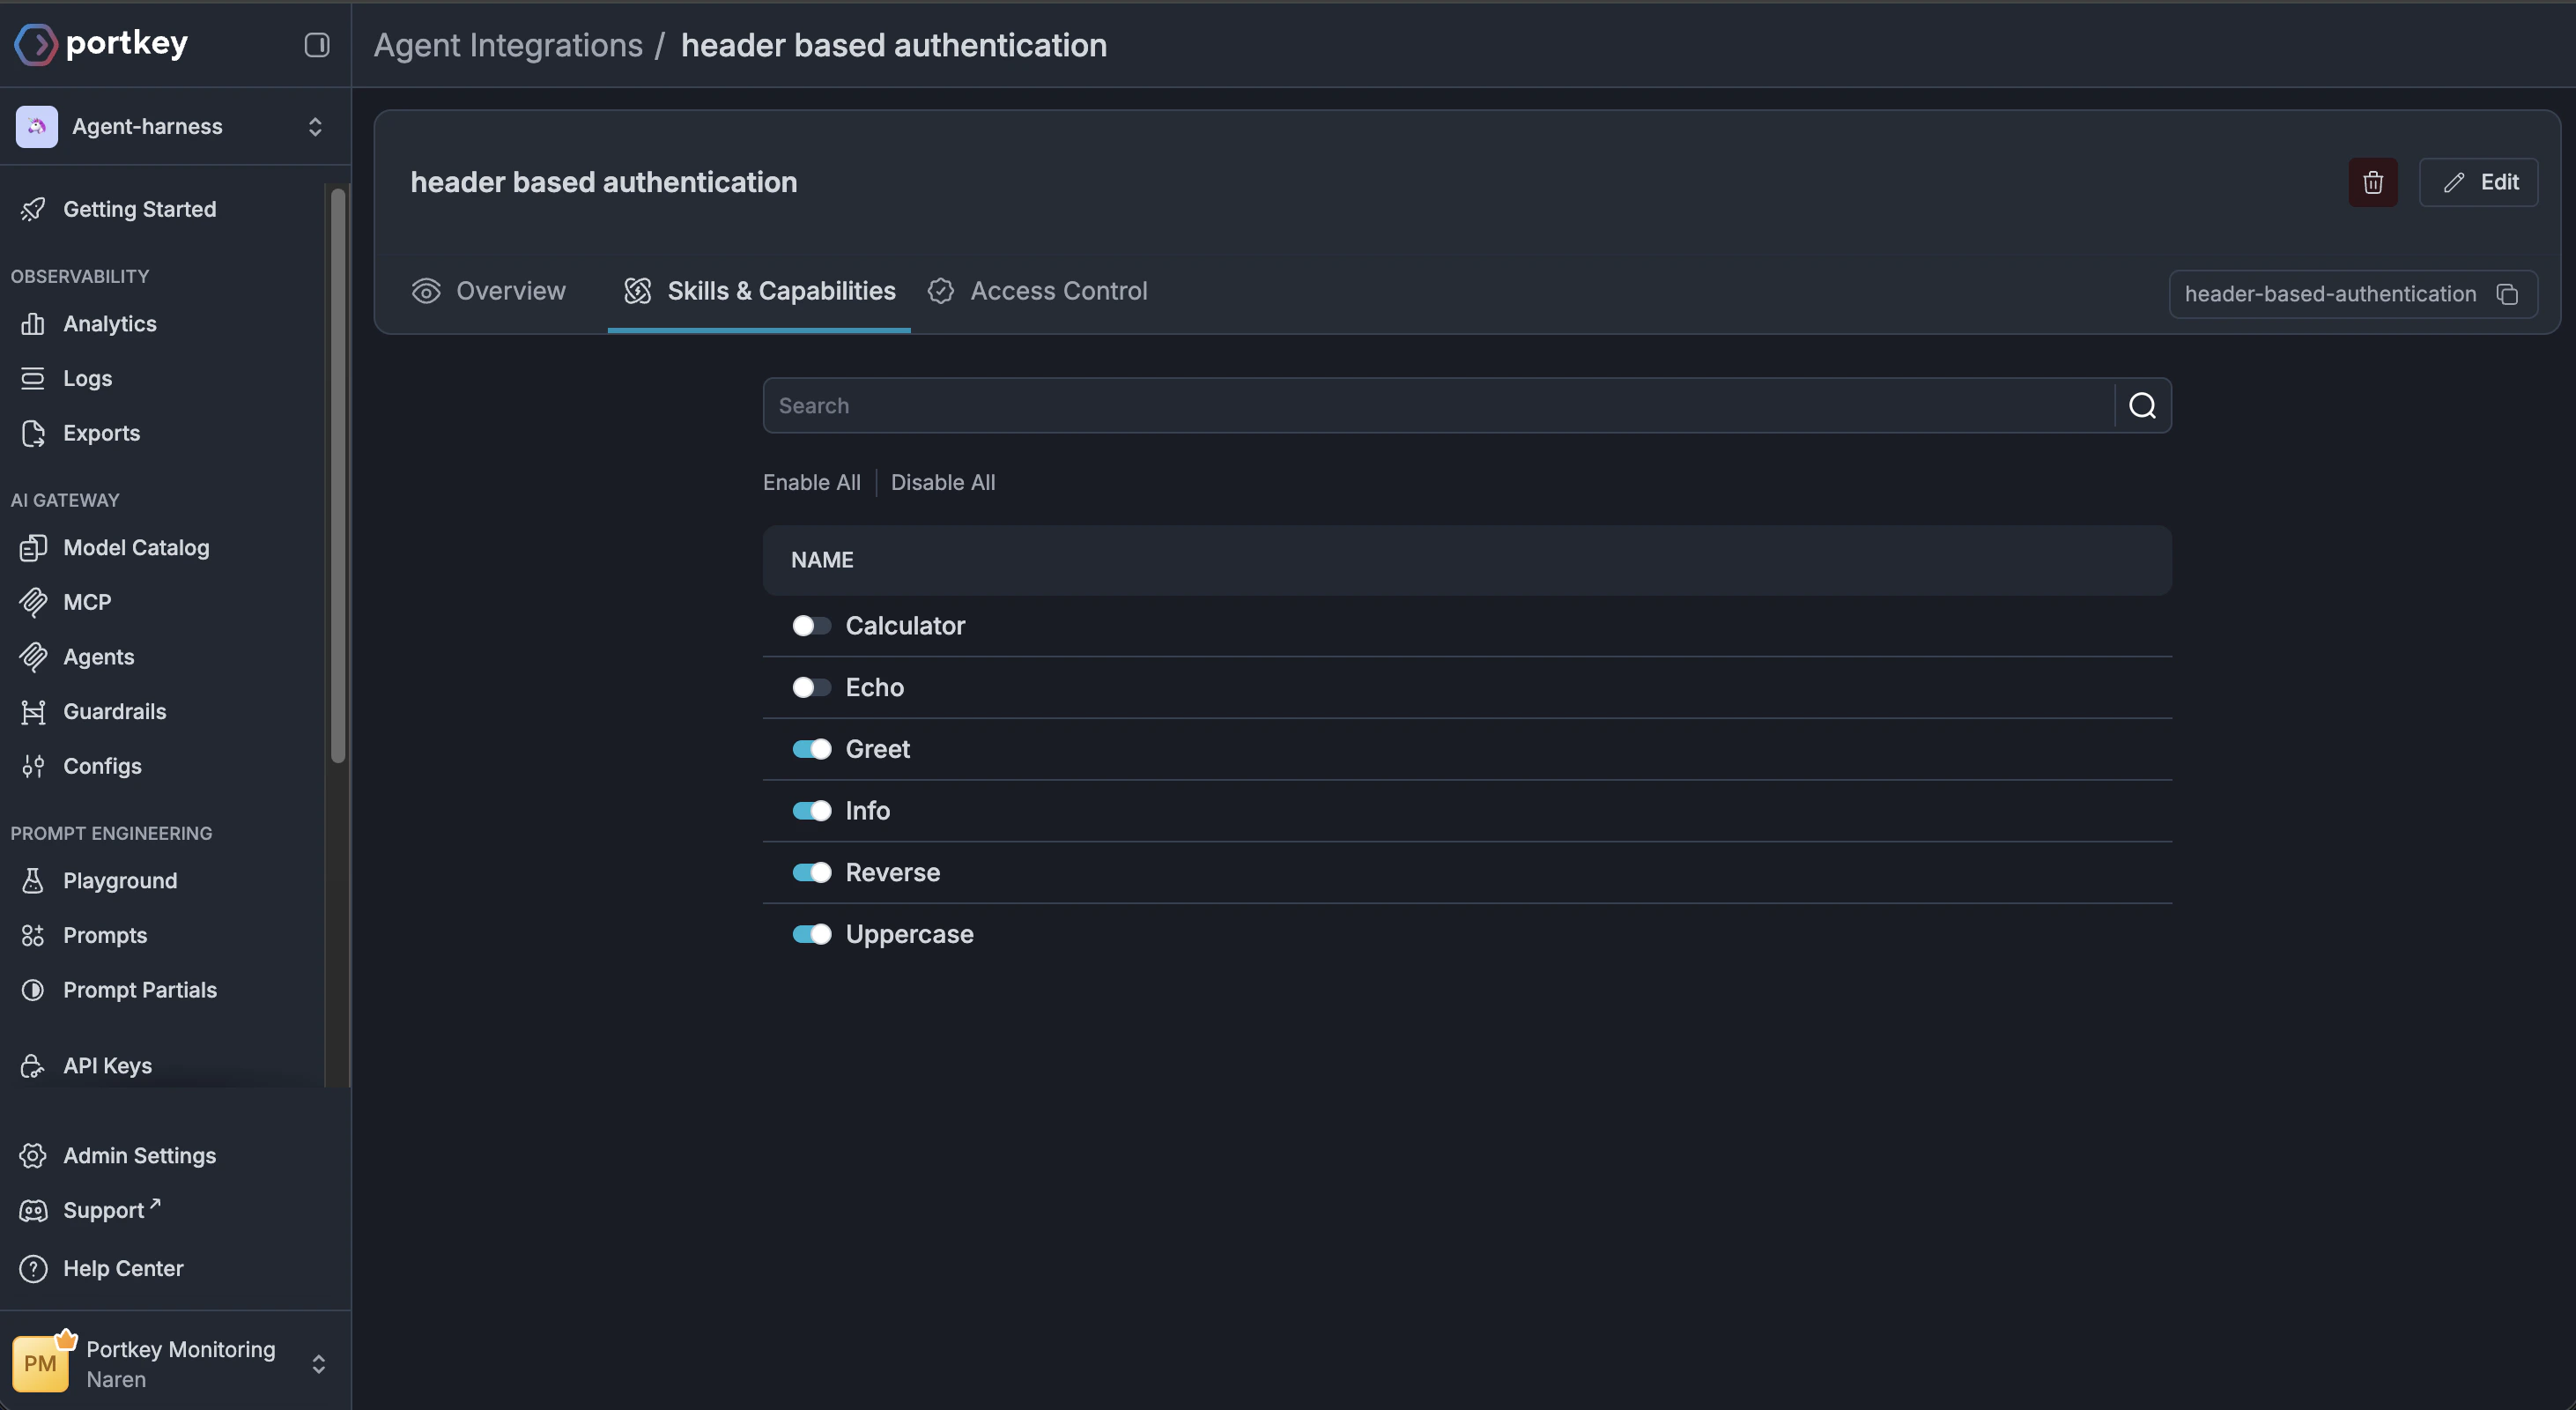Open the Guardrails sidebar item
This screenshot has height=1410, width=2576.
[114, 711]
